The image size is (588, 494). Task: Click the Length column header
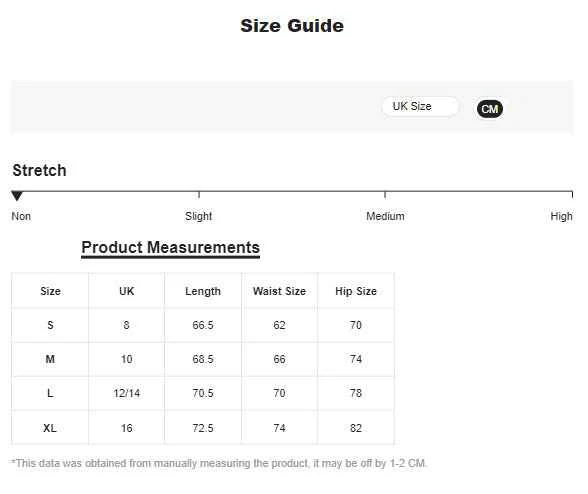tap(203, 291)
